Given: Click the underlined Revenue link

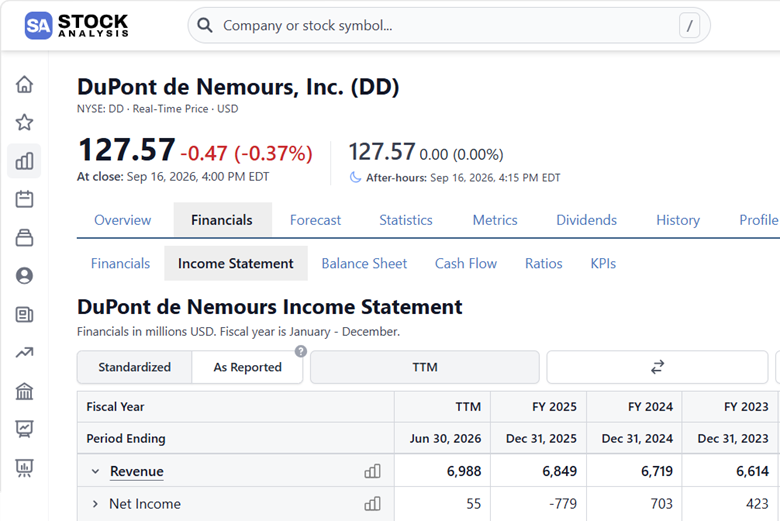Looking at the screenshot, I should 137,471.
